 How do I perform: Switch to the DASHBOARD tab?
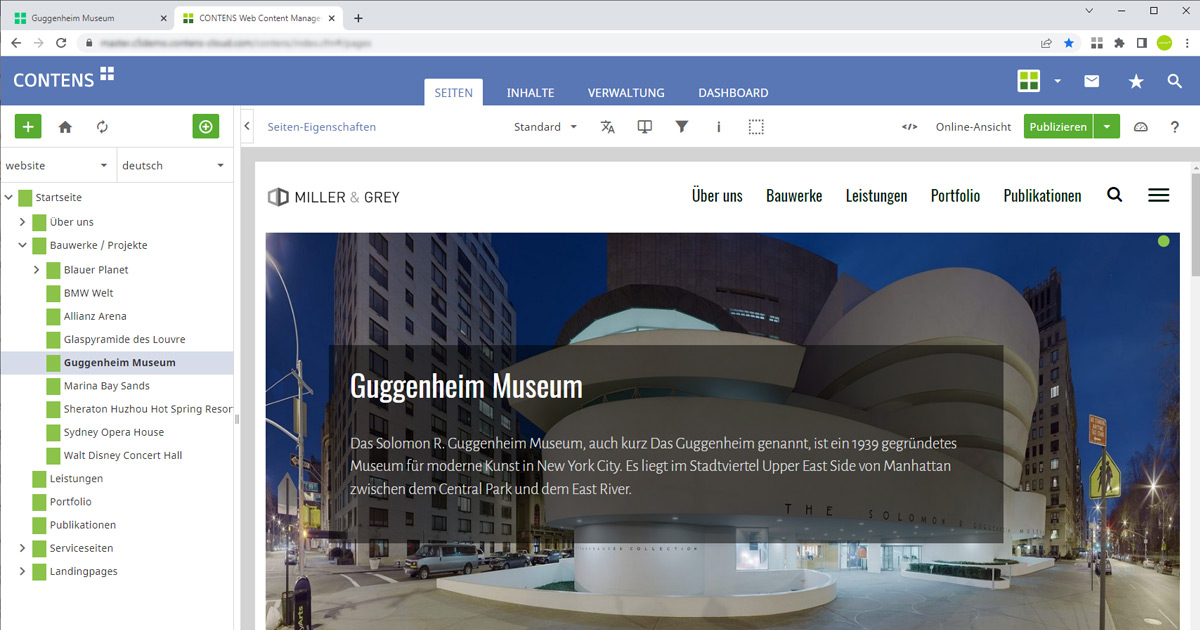pos(733,92)
